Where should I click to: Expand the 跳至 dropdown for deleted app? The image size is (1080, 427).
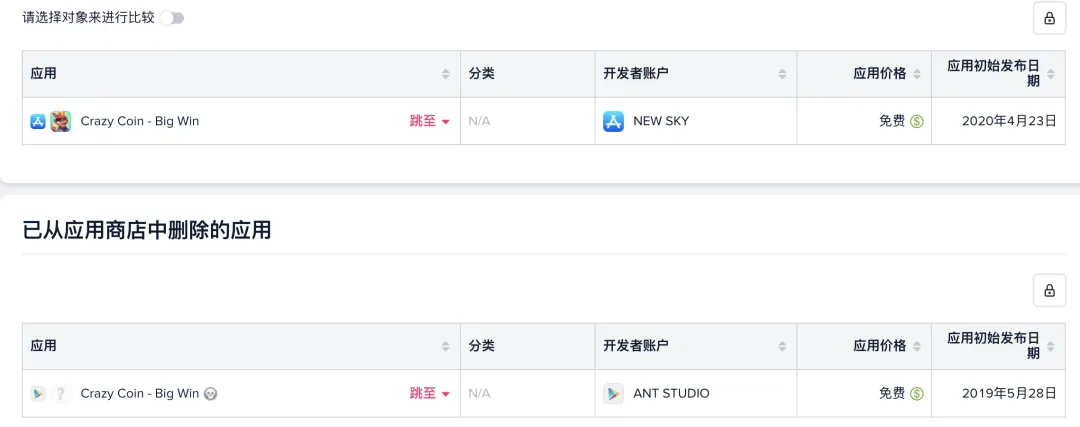(x=430, y=393)
